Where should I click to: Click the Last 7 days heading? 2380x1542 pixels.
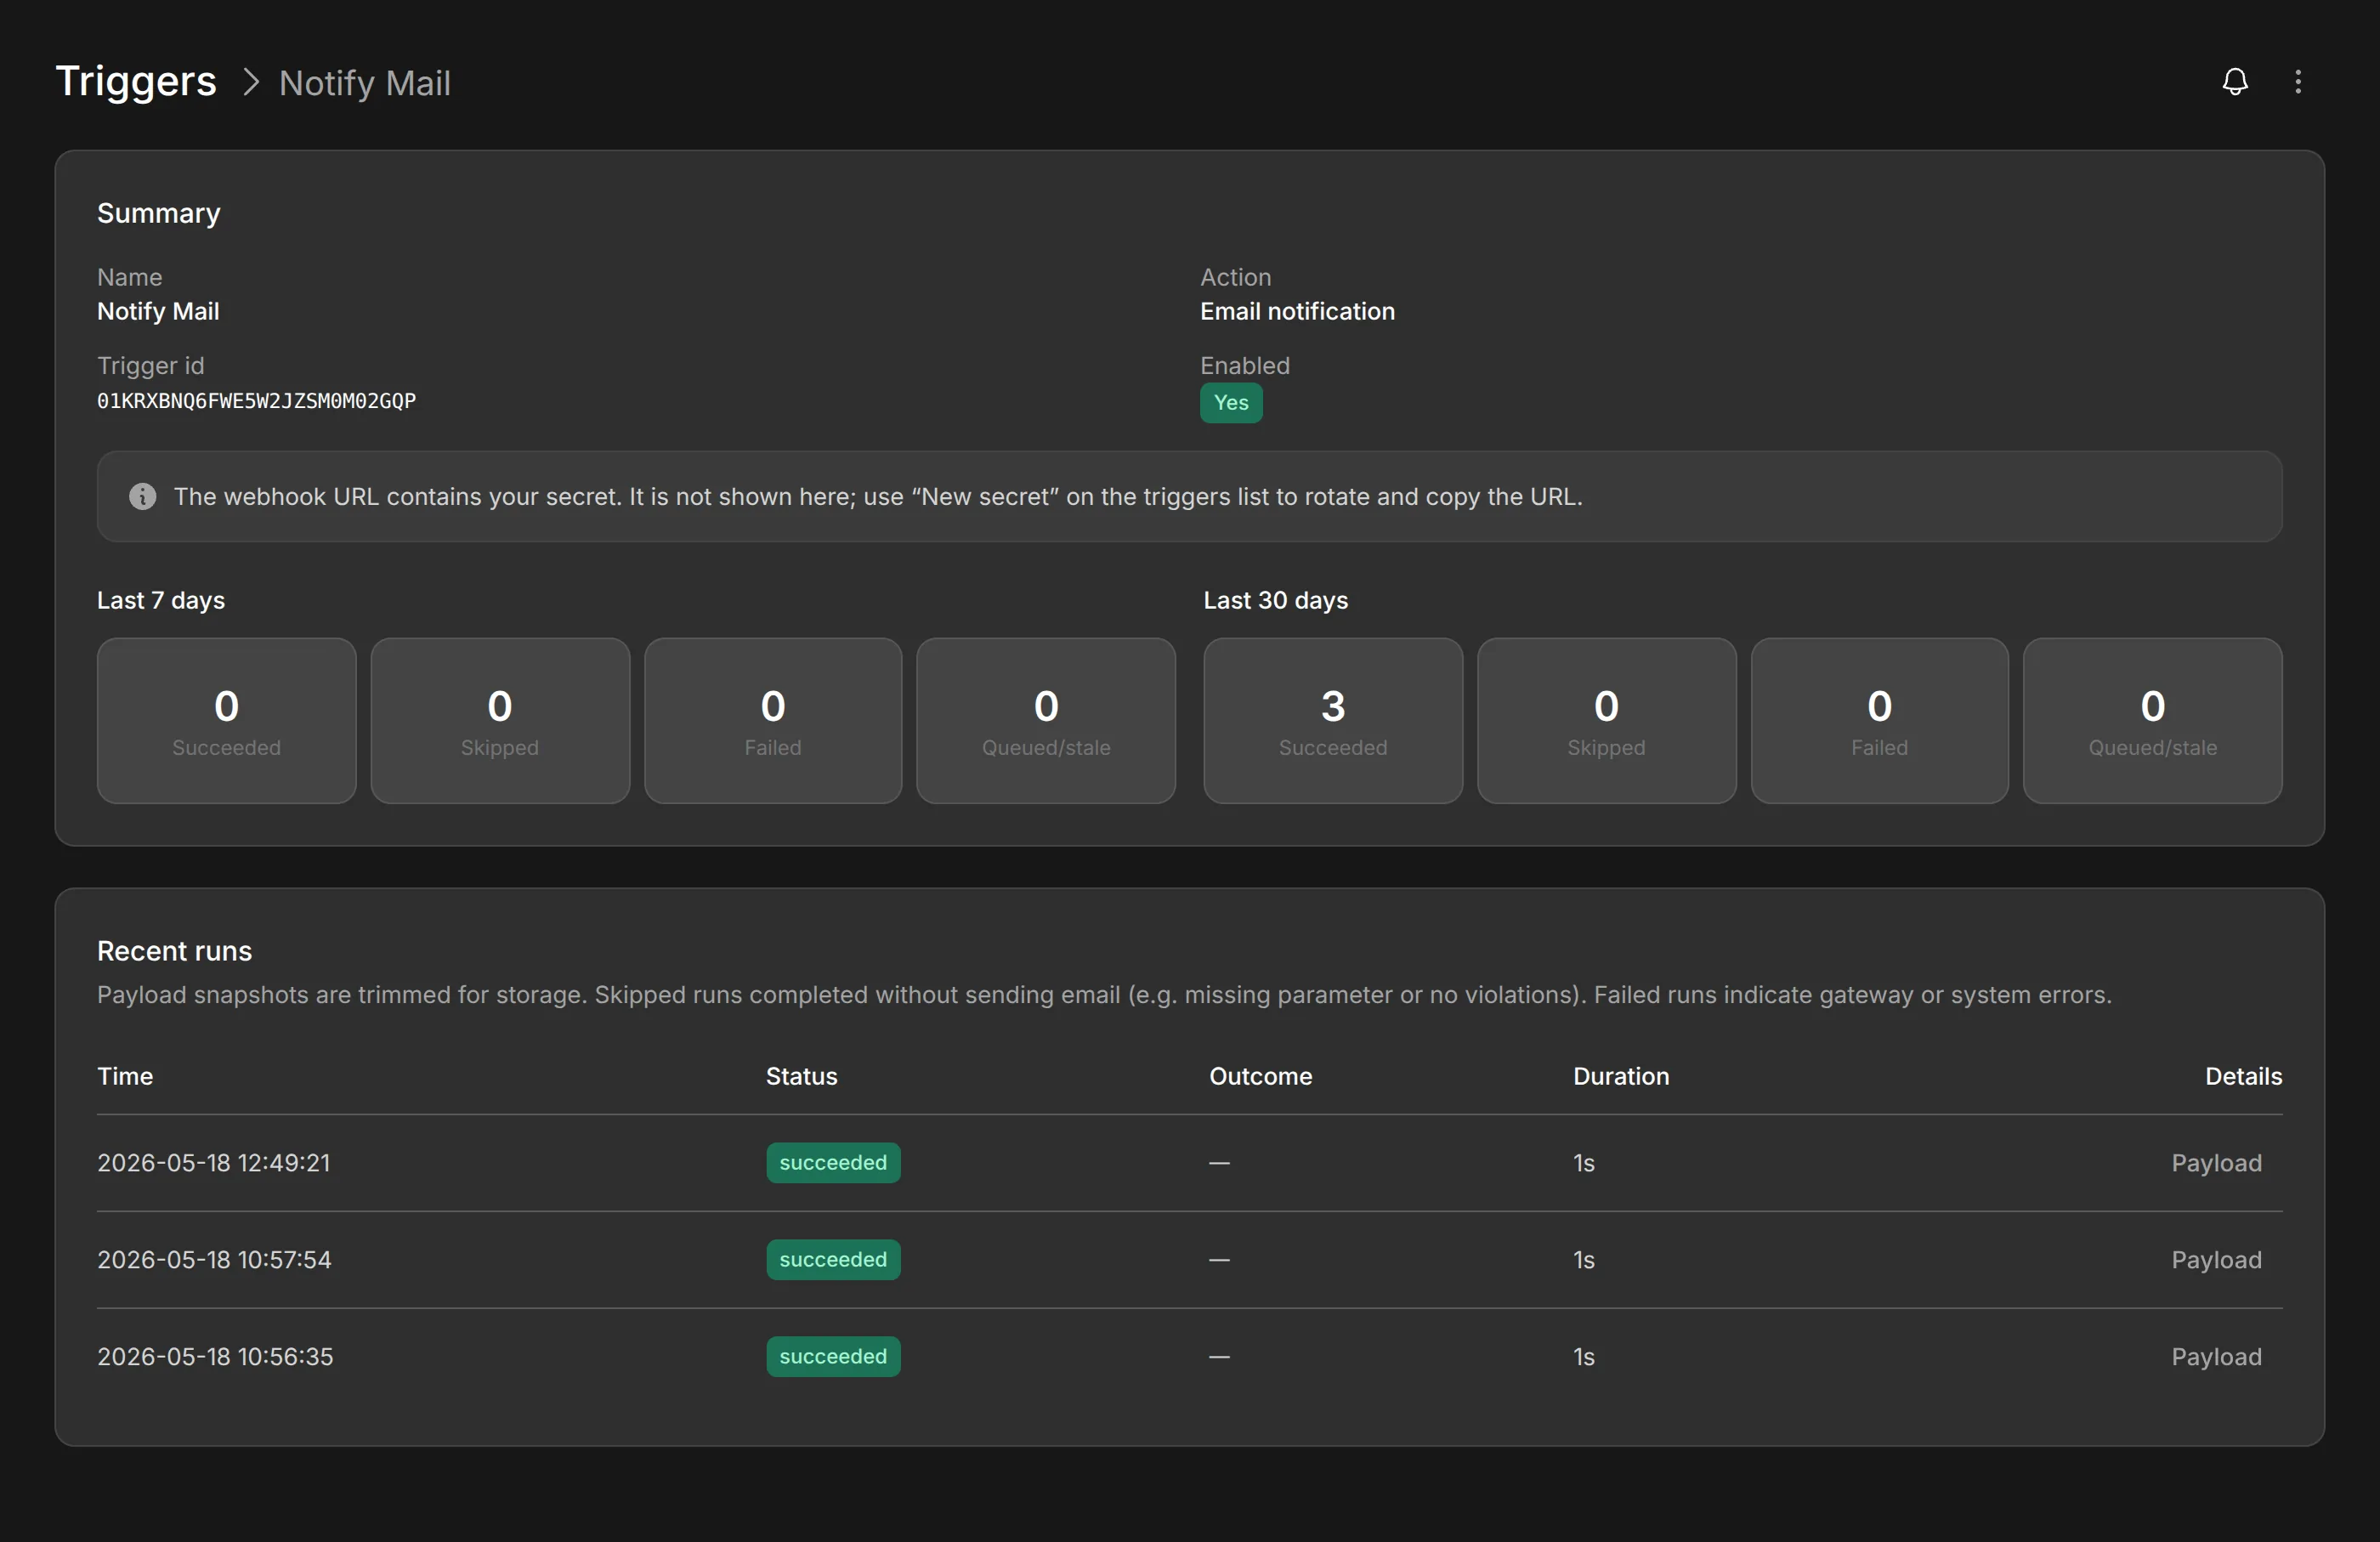click(161, 600)
